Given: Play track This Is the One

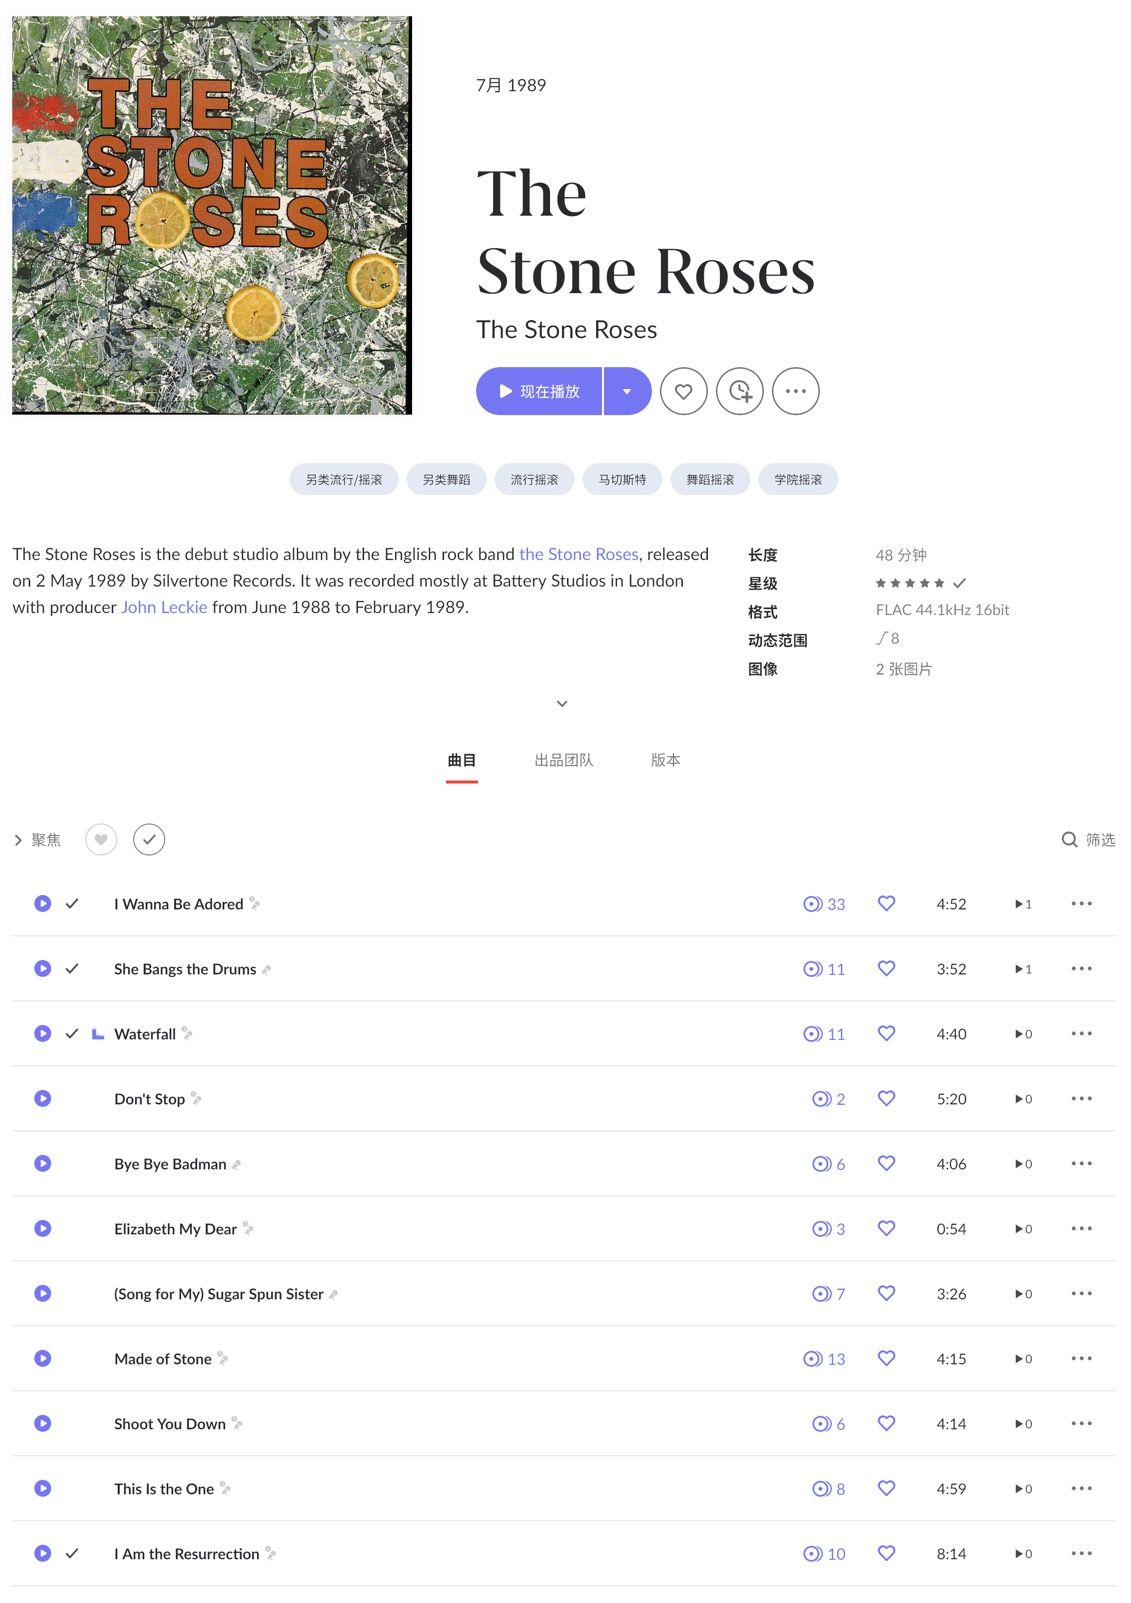Looking at the screenshot, I should pyautogui.click(x=42, y=1488).
